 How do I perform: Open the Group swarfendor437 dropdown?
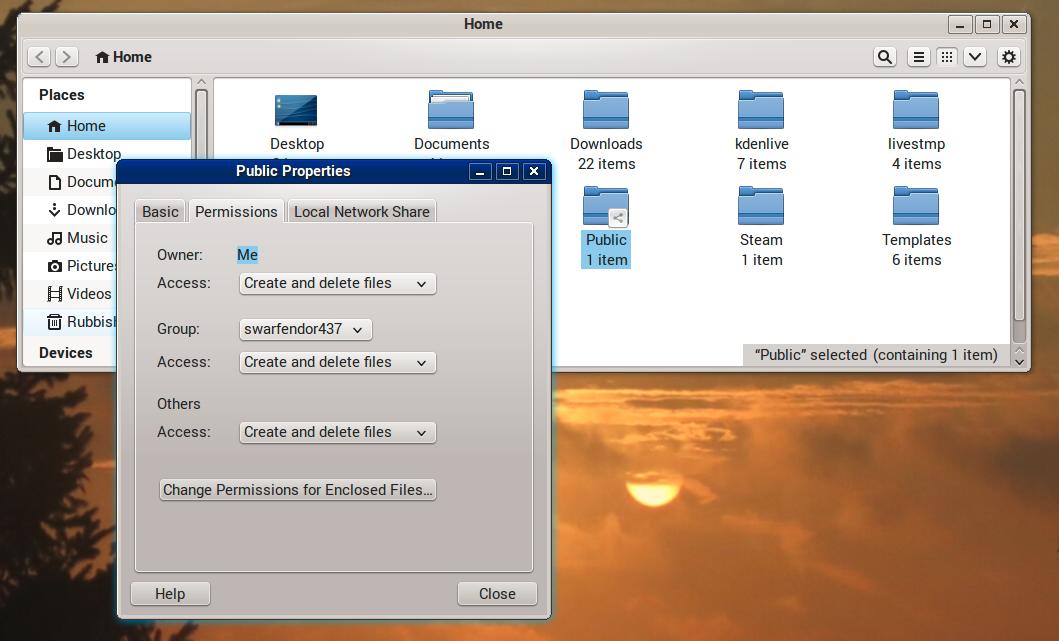(305, 329)
